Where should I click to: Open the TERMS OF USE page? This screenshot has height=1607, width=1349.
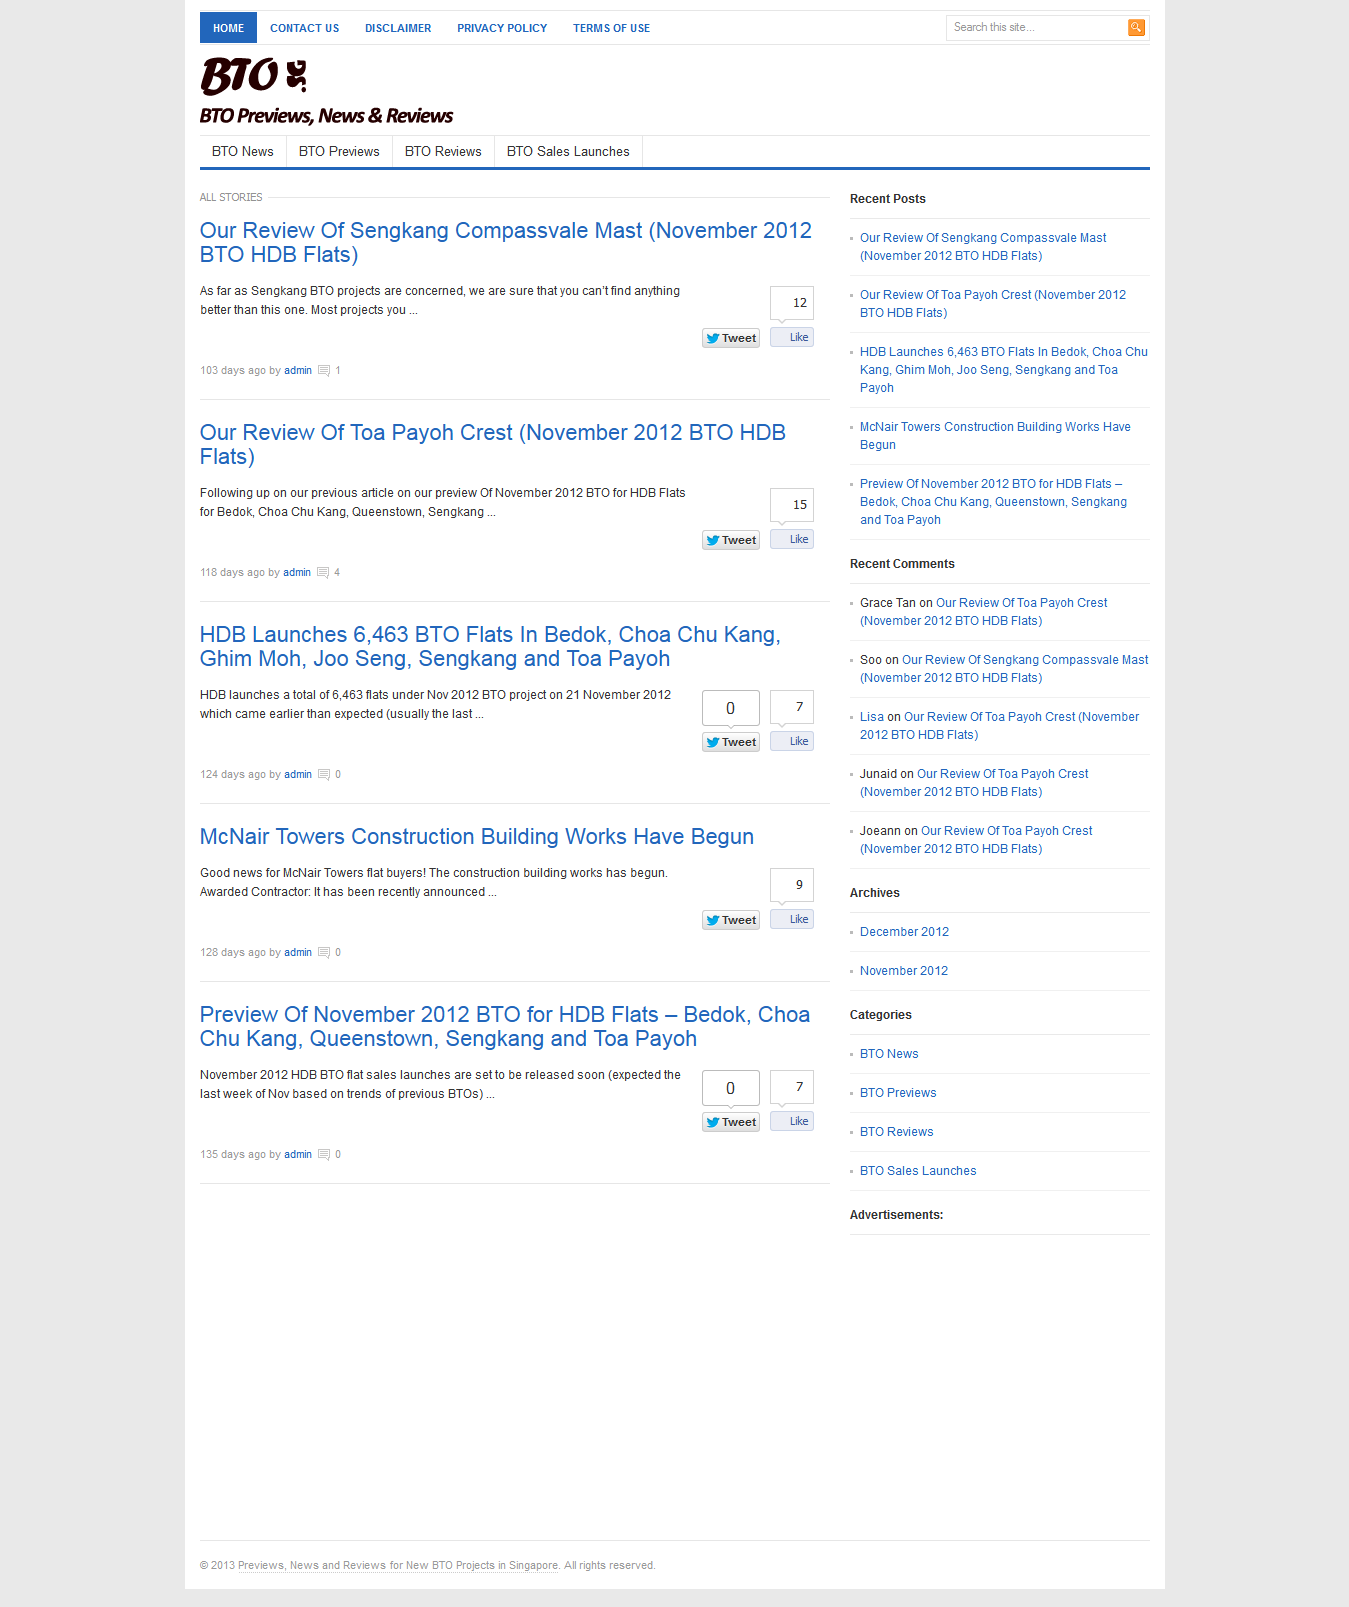click(x=611, y=28)
